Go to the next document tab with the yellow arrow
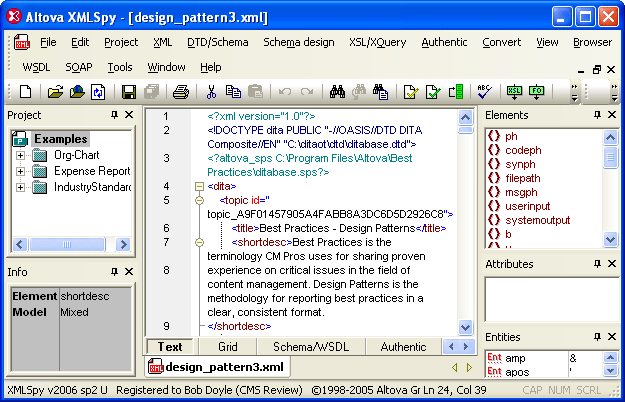Screen dimensions: 625x402 (x=469, y=367)
